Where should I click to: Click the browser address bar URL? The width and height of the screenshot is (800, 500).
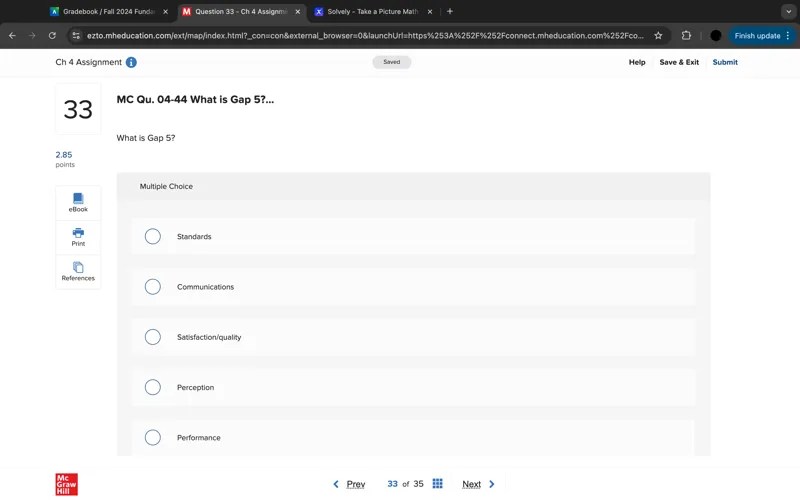point(365,36)
